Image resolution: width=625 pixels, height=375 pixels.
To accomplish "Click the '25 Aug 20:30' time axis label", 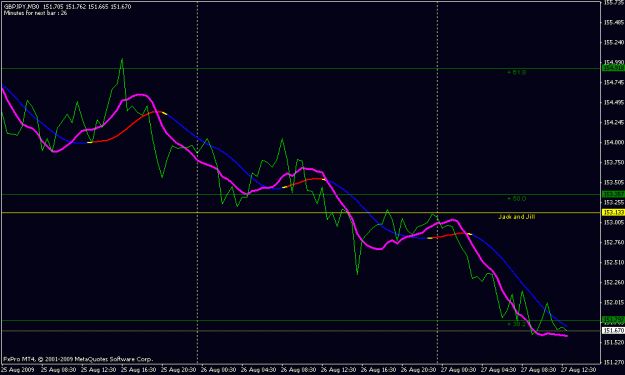I will [178, 369].
